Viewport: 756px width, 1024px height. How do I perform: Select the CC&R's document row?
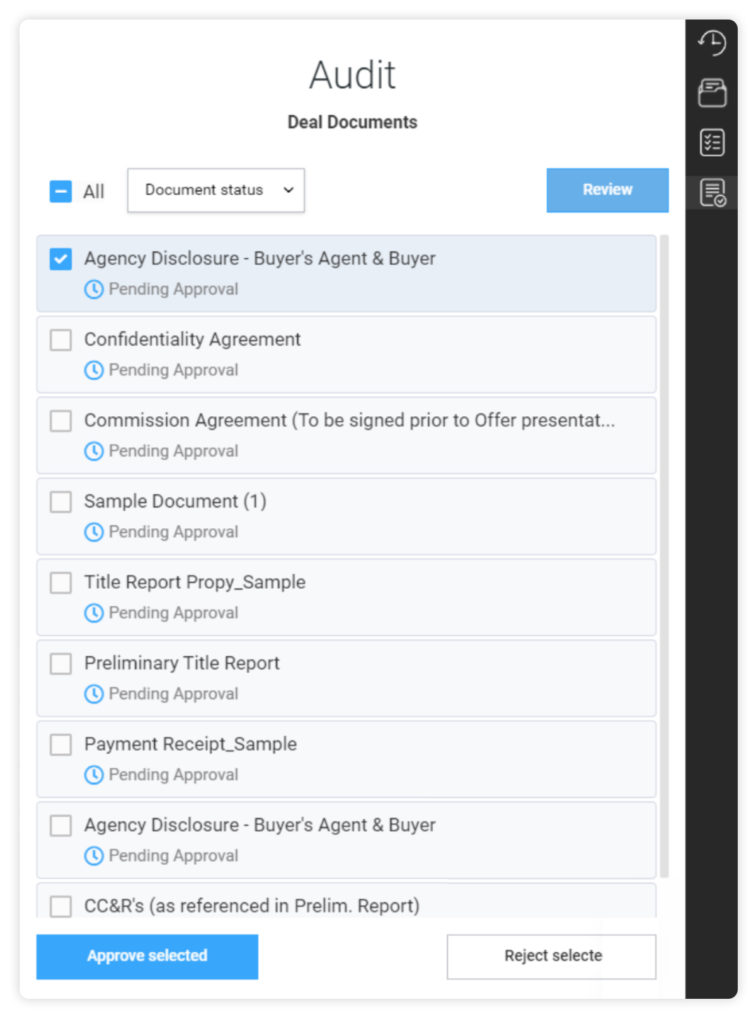coord(348,904)
